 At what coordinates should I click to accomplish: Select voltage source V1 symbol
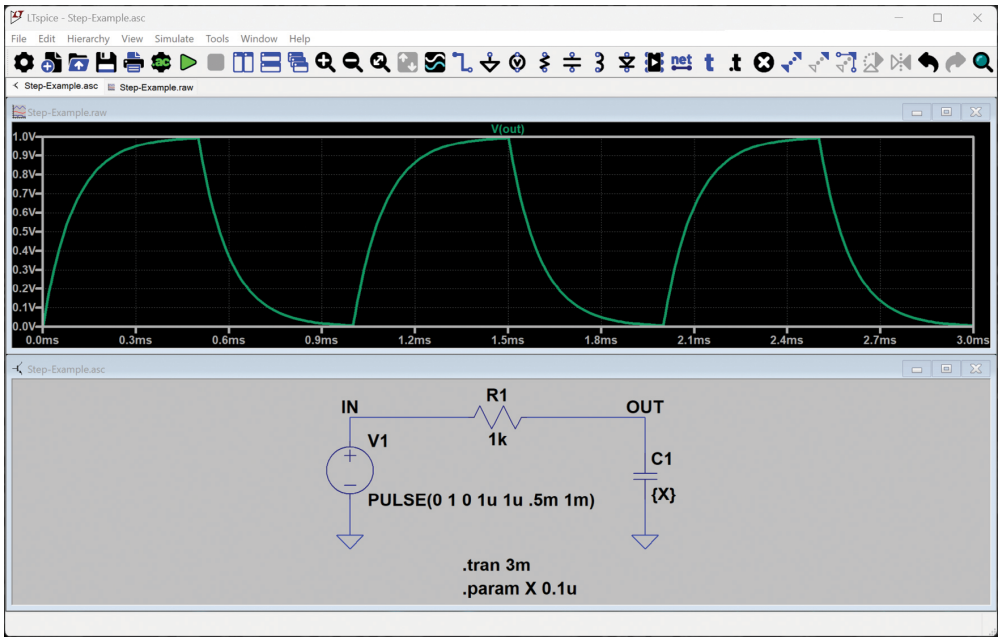350,471
